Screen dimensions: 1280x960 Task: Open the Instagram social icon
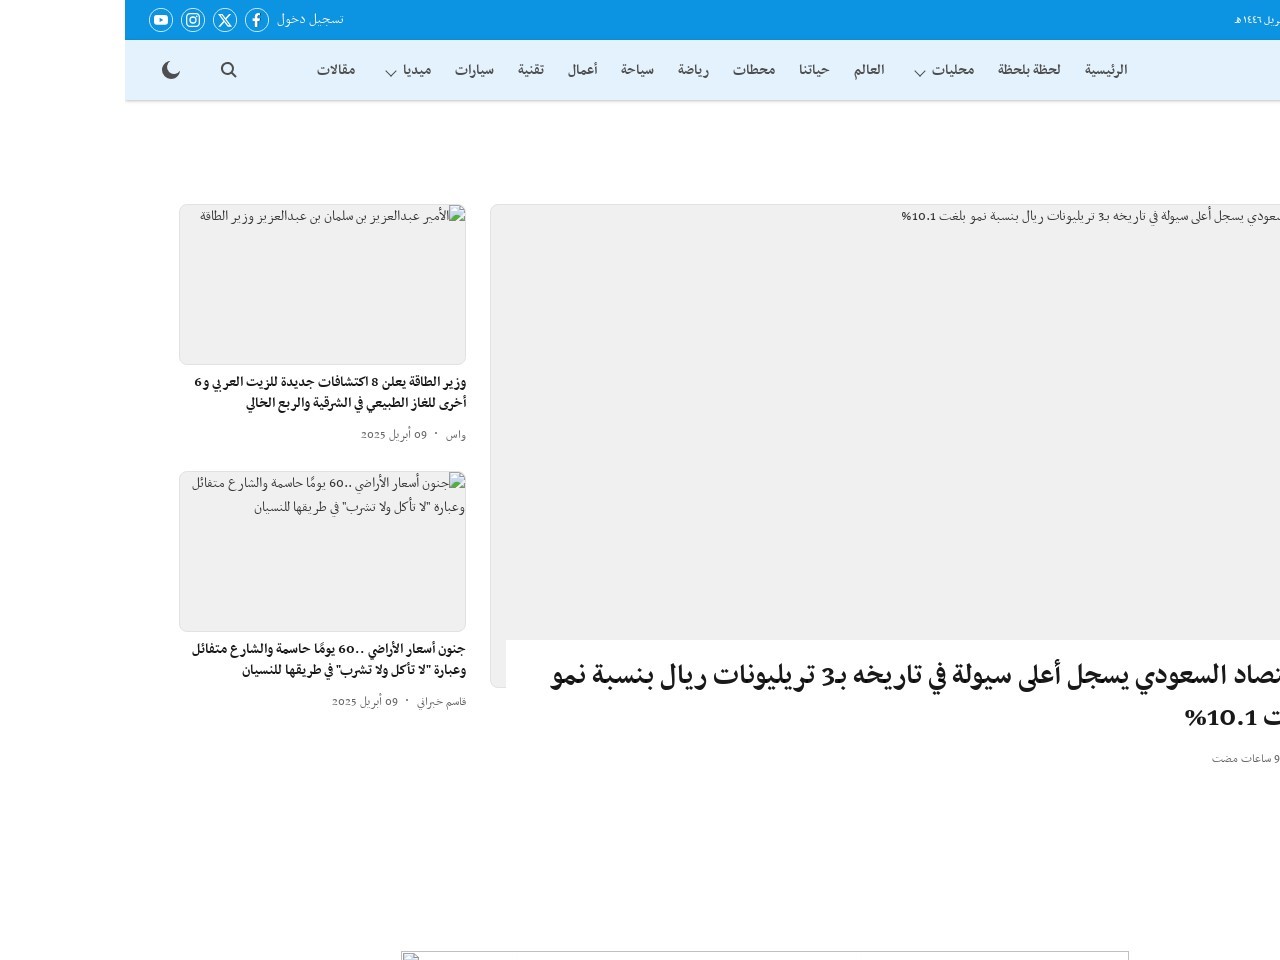coord(193,20)
